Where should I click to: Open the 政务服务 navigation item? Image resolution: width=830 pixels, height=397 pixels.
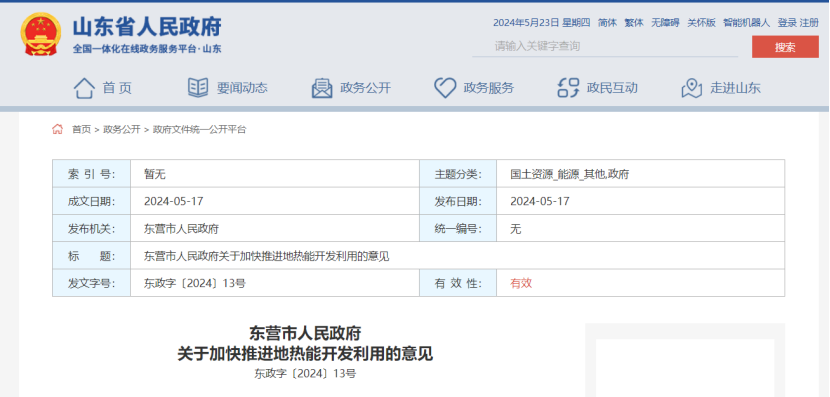coord(489,88)
